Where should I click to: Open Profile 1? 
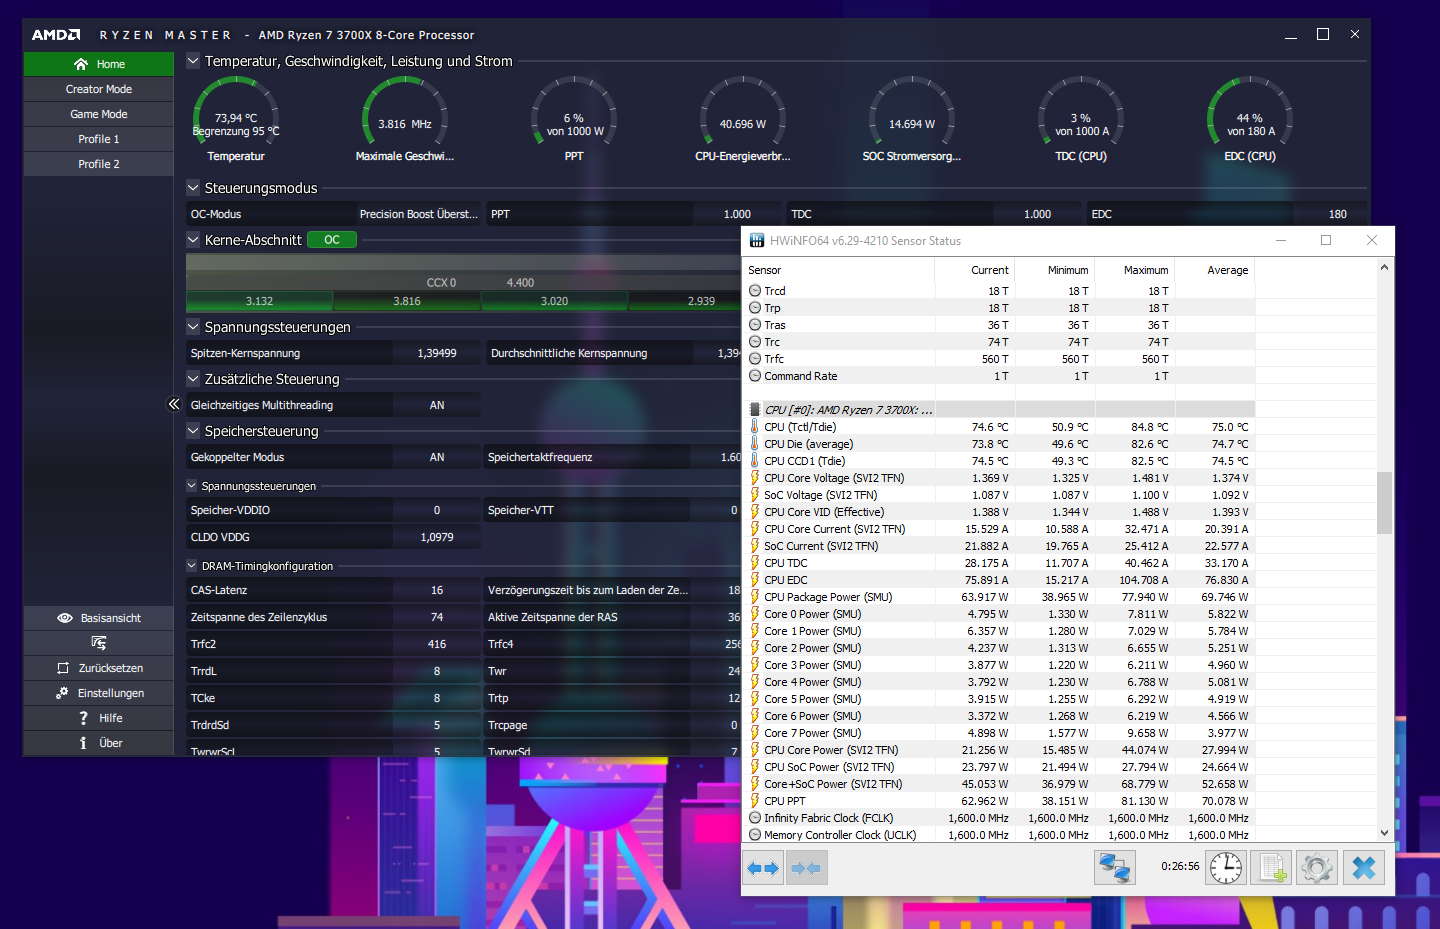pyautogui.click(x=99, y=139)
